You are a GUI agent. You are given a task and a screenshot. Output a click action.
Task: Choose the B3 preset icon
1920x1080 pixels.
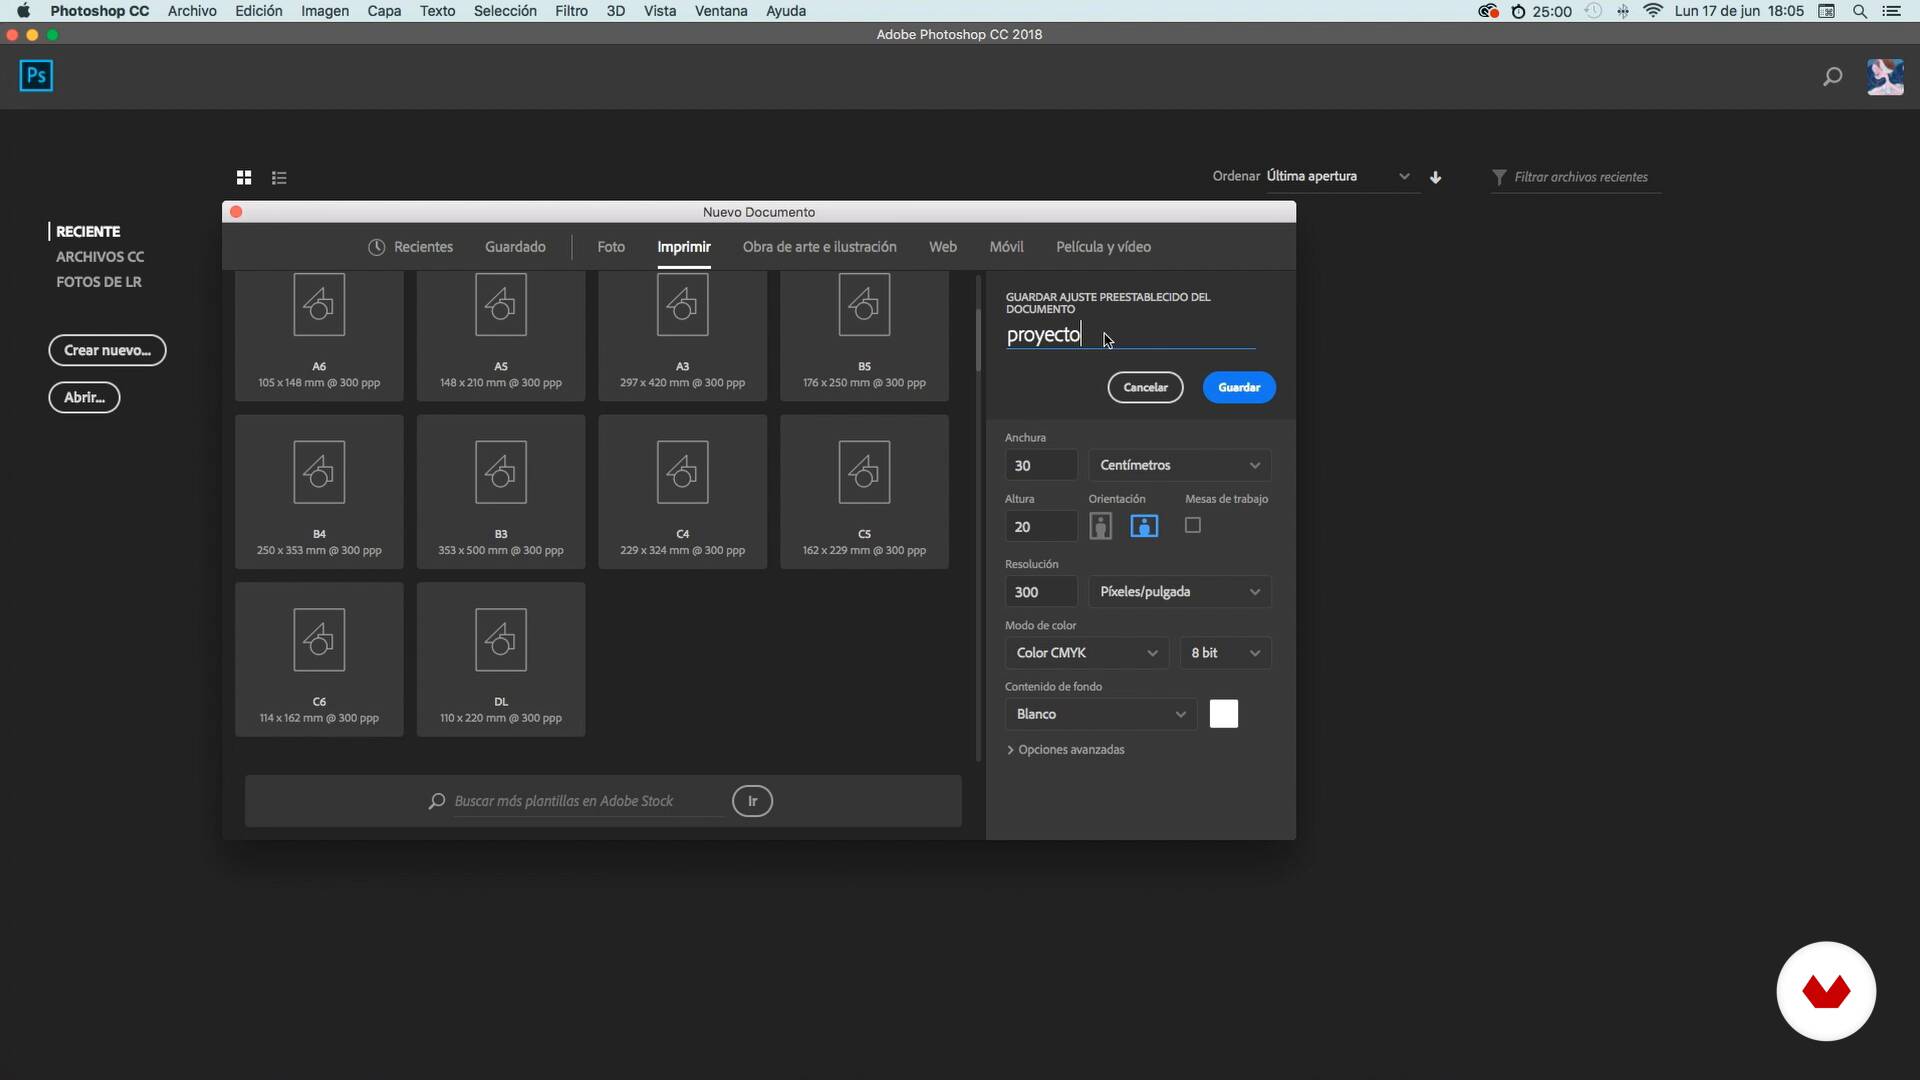coord(501,472)
